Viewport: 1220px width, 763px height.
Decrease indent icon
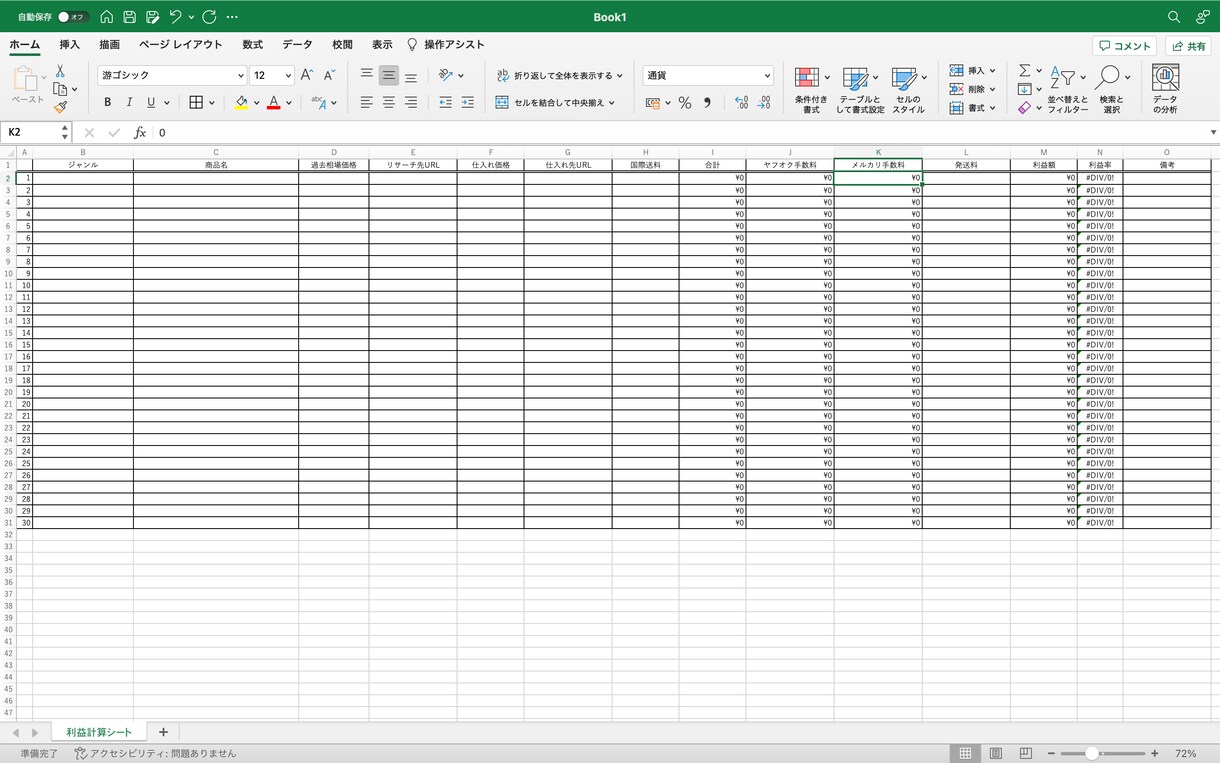coord(445,102)
